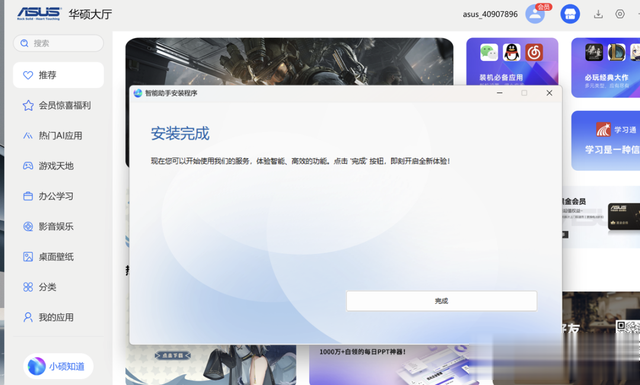Open the 学习通 promotional card
Viewport: 640px width, 385px height.
coord(606,140)
